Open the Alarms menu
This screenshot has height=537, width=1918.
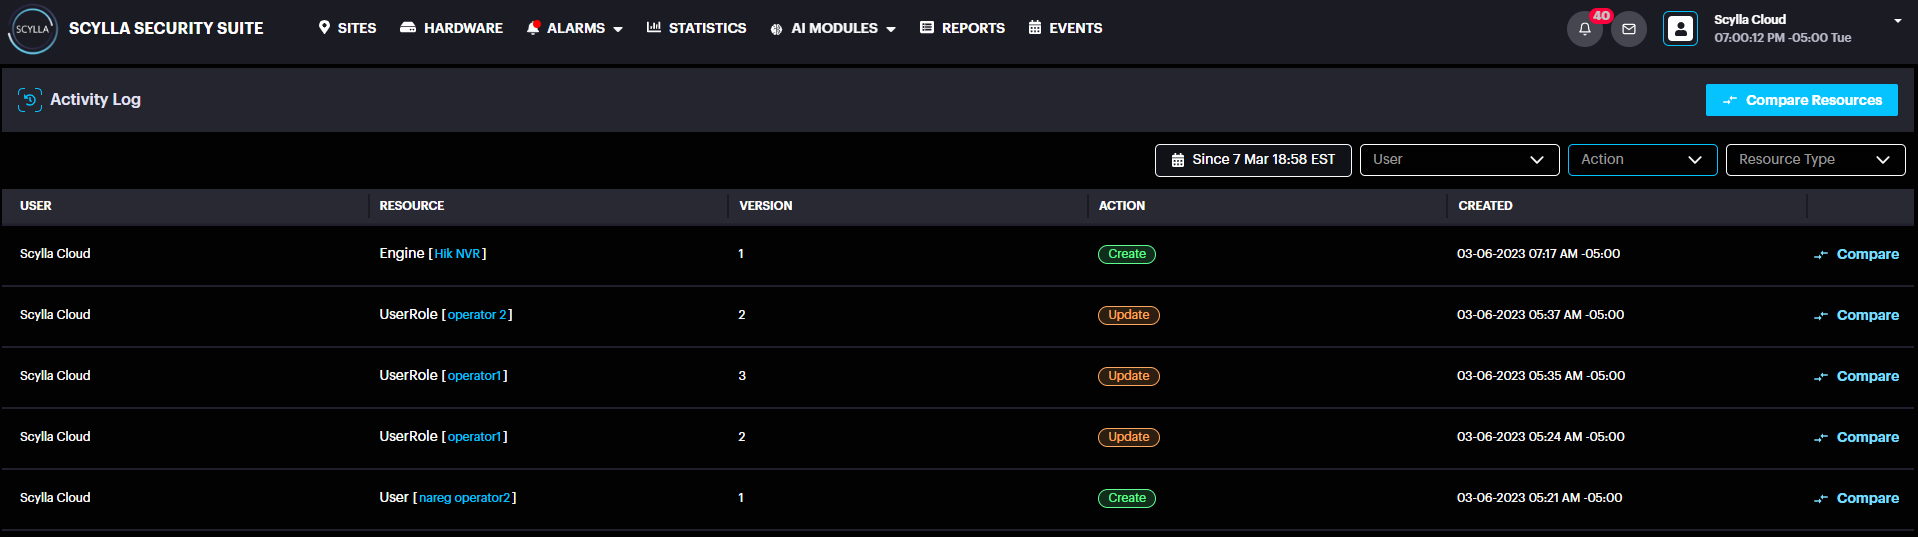click(x=575, y=28)
